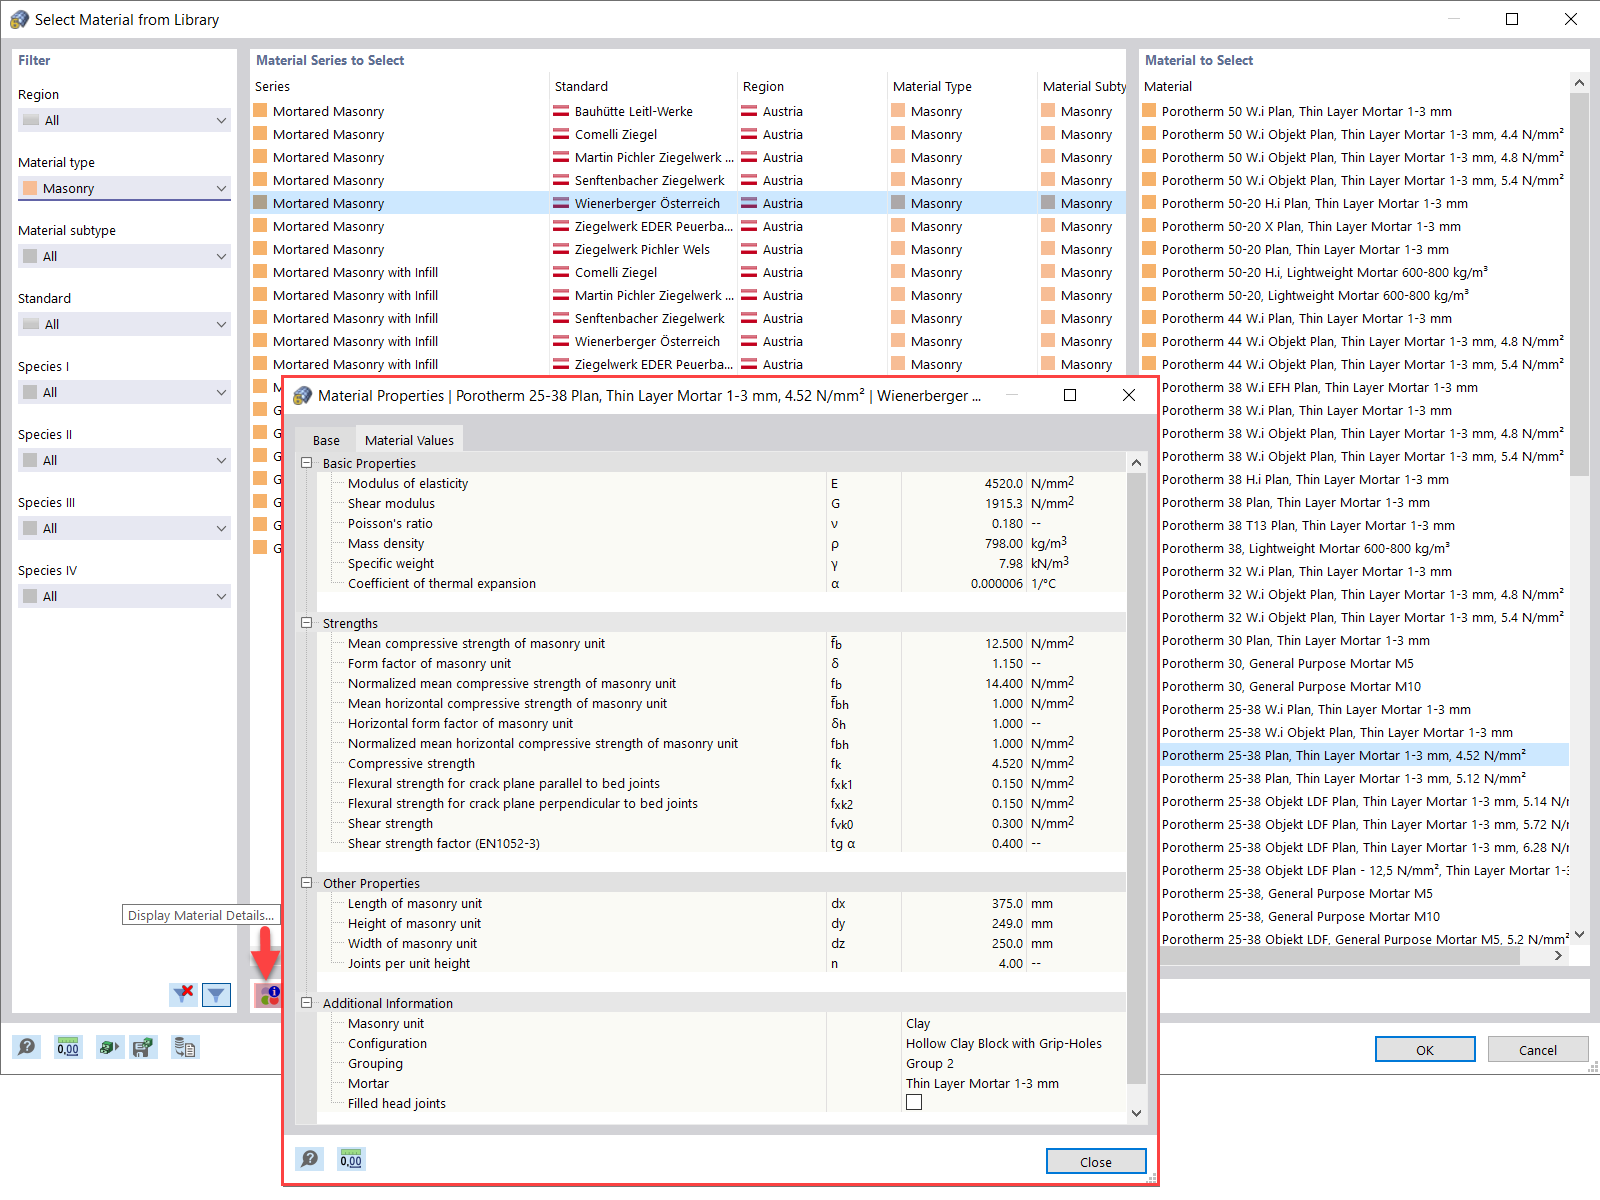
Task: Open the Species II dropdown
Action: (x=124, y=460)
